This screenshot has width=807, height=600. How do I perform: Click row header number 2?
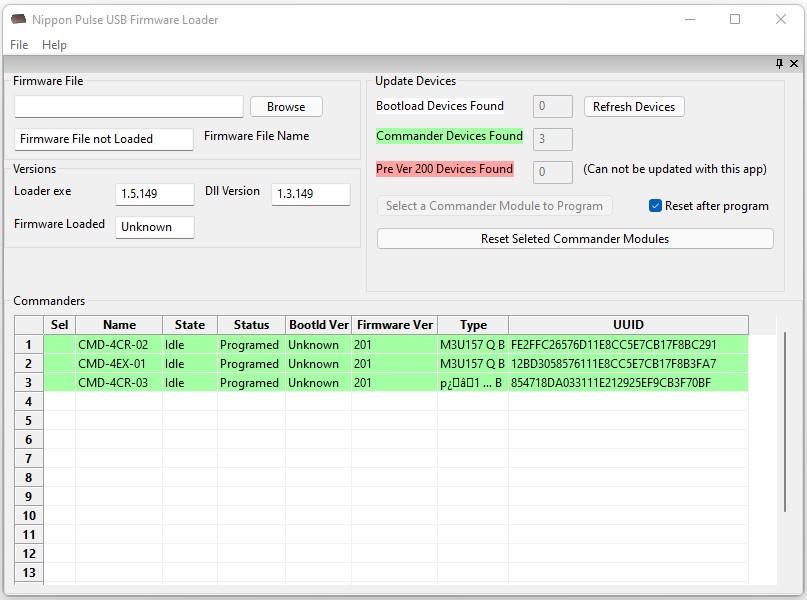click(x=29, y=363)
